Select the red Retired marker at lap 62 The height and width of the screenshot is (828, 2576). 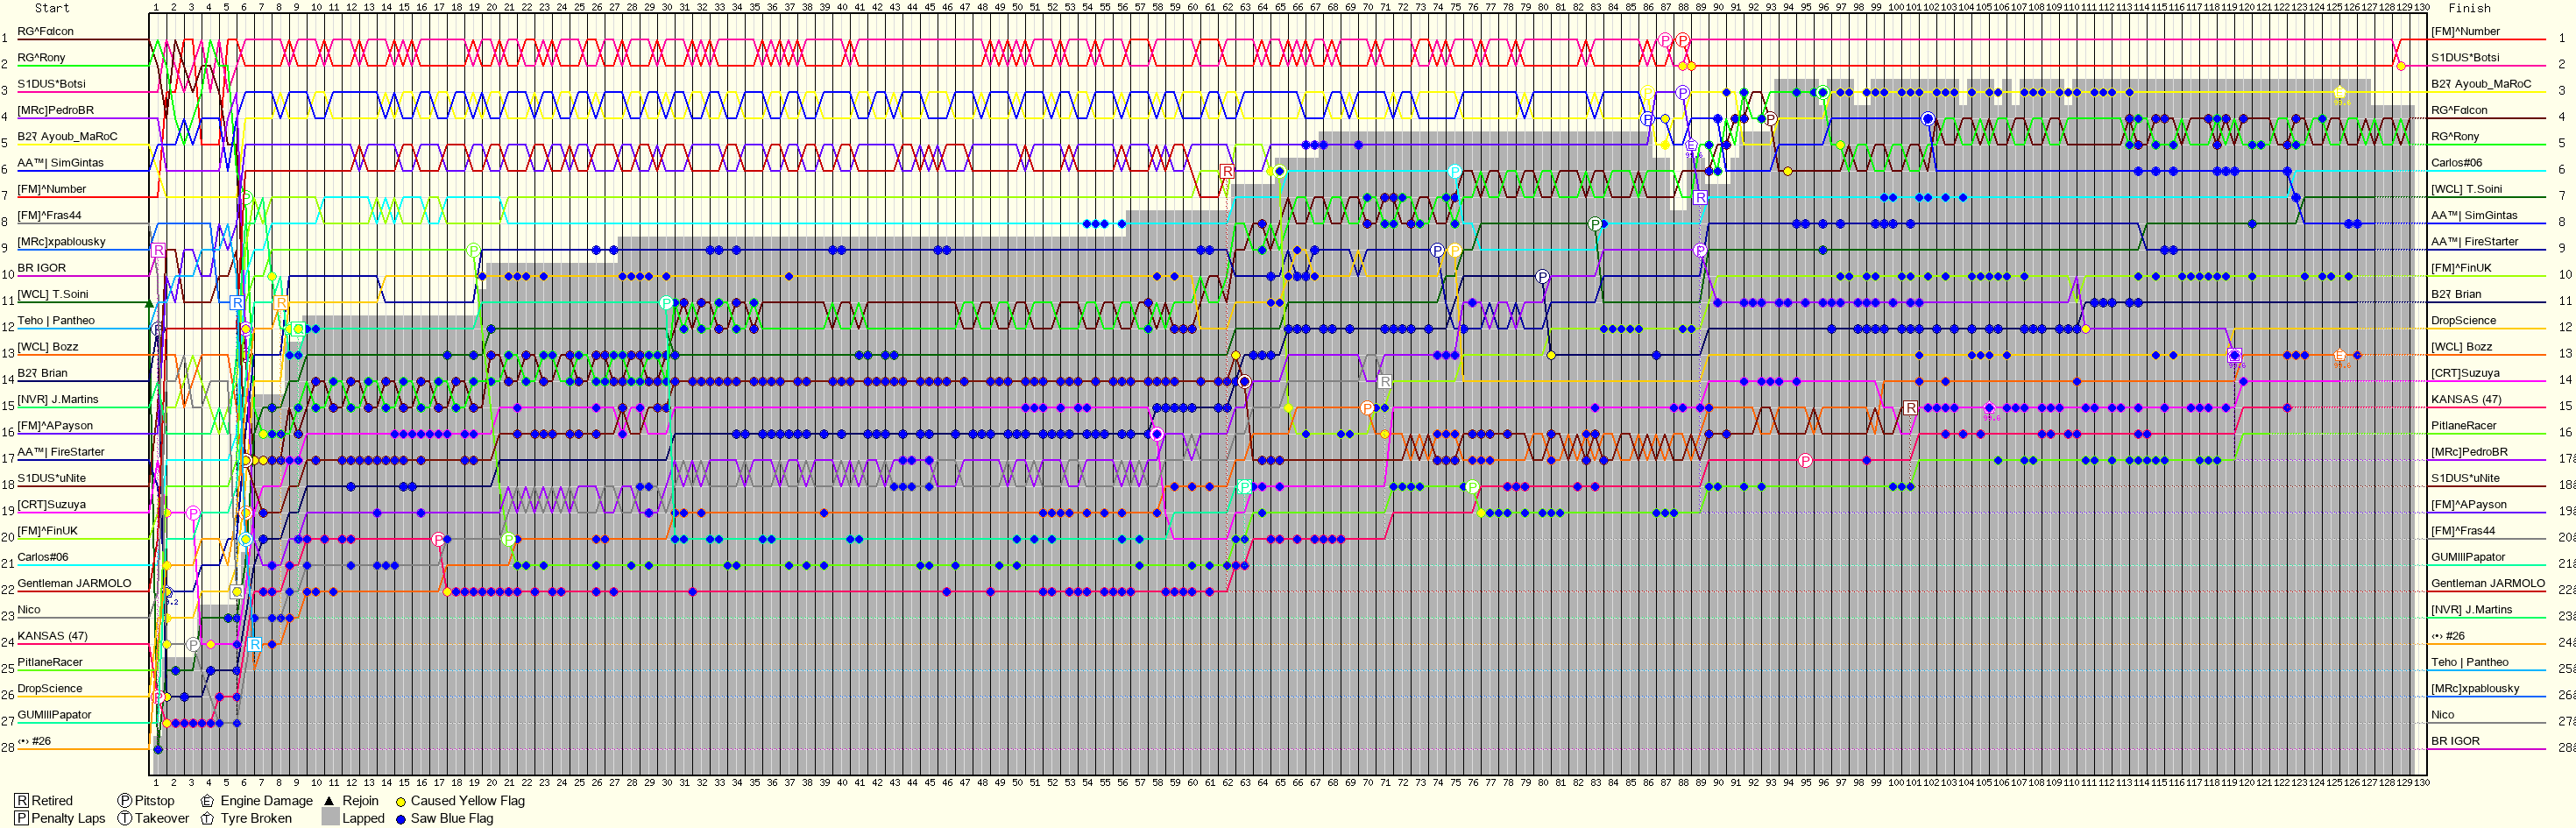[x=1228, y=172]
